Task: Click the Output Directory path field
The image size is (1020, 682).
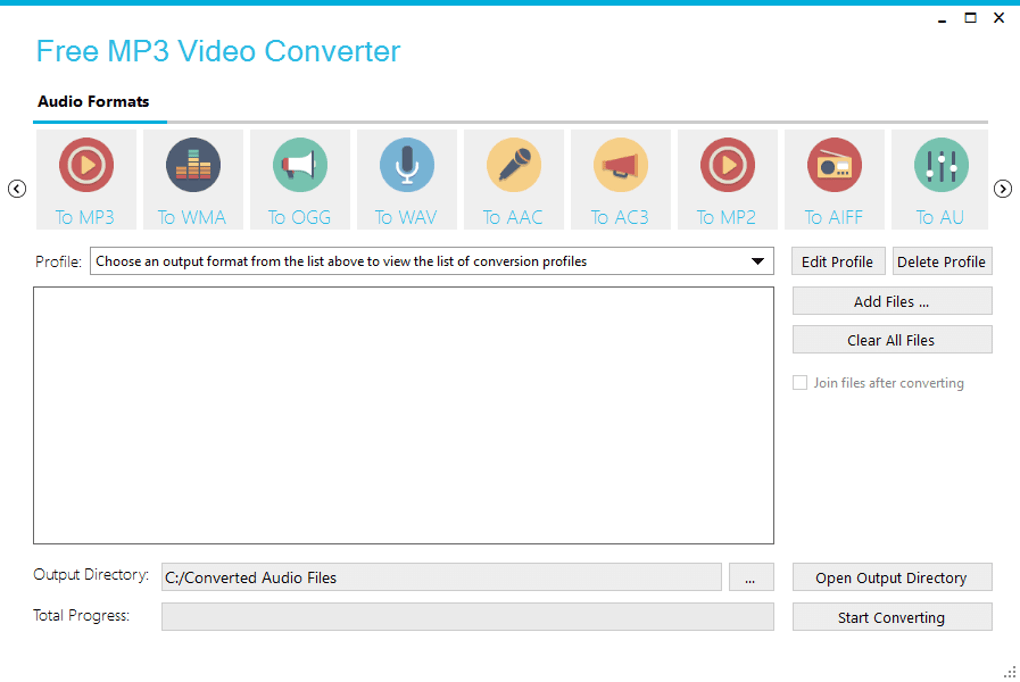Action: (x=442, y=577)
